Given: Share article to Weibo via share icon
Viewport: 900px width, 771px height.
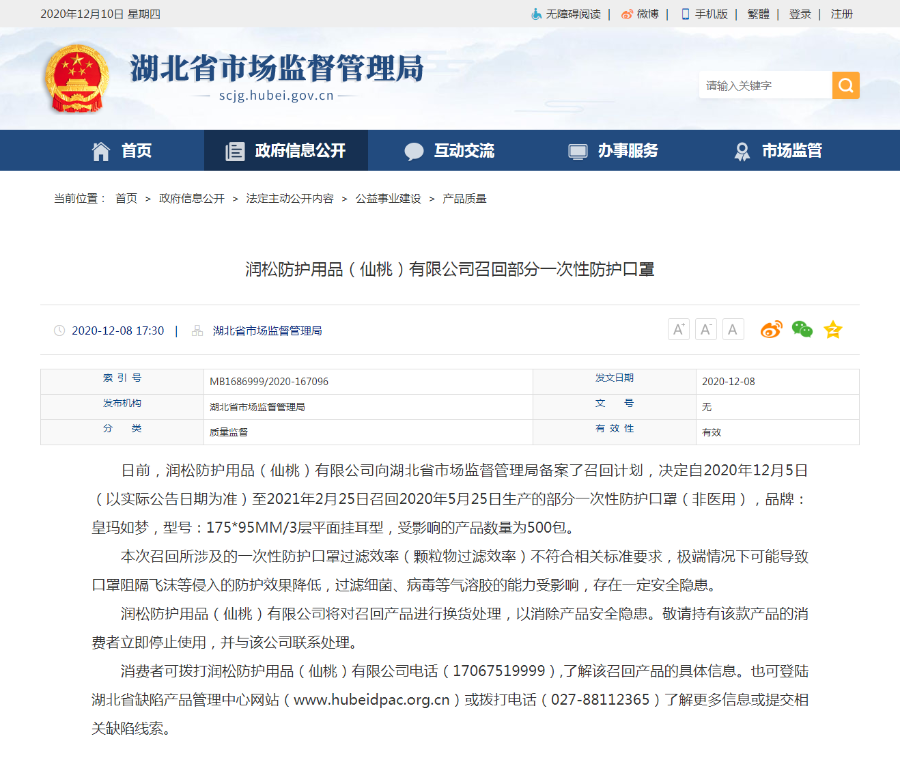Looking at the screenshot, I should pyautogui.click(x=771, y=330).
